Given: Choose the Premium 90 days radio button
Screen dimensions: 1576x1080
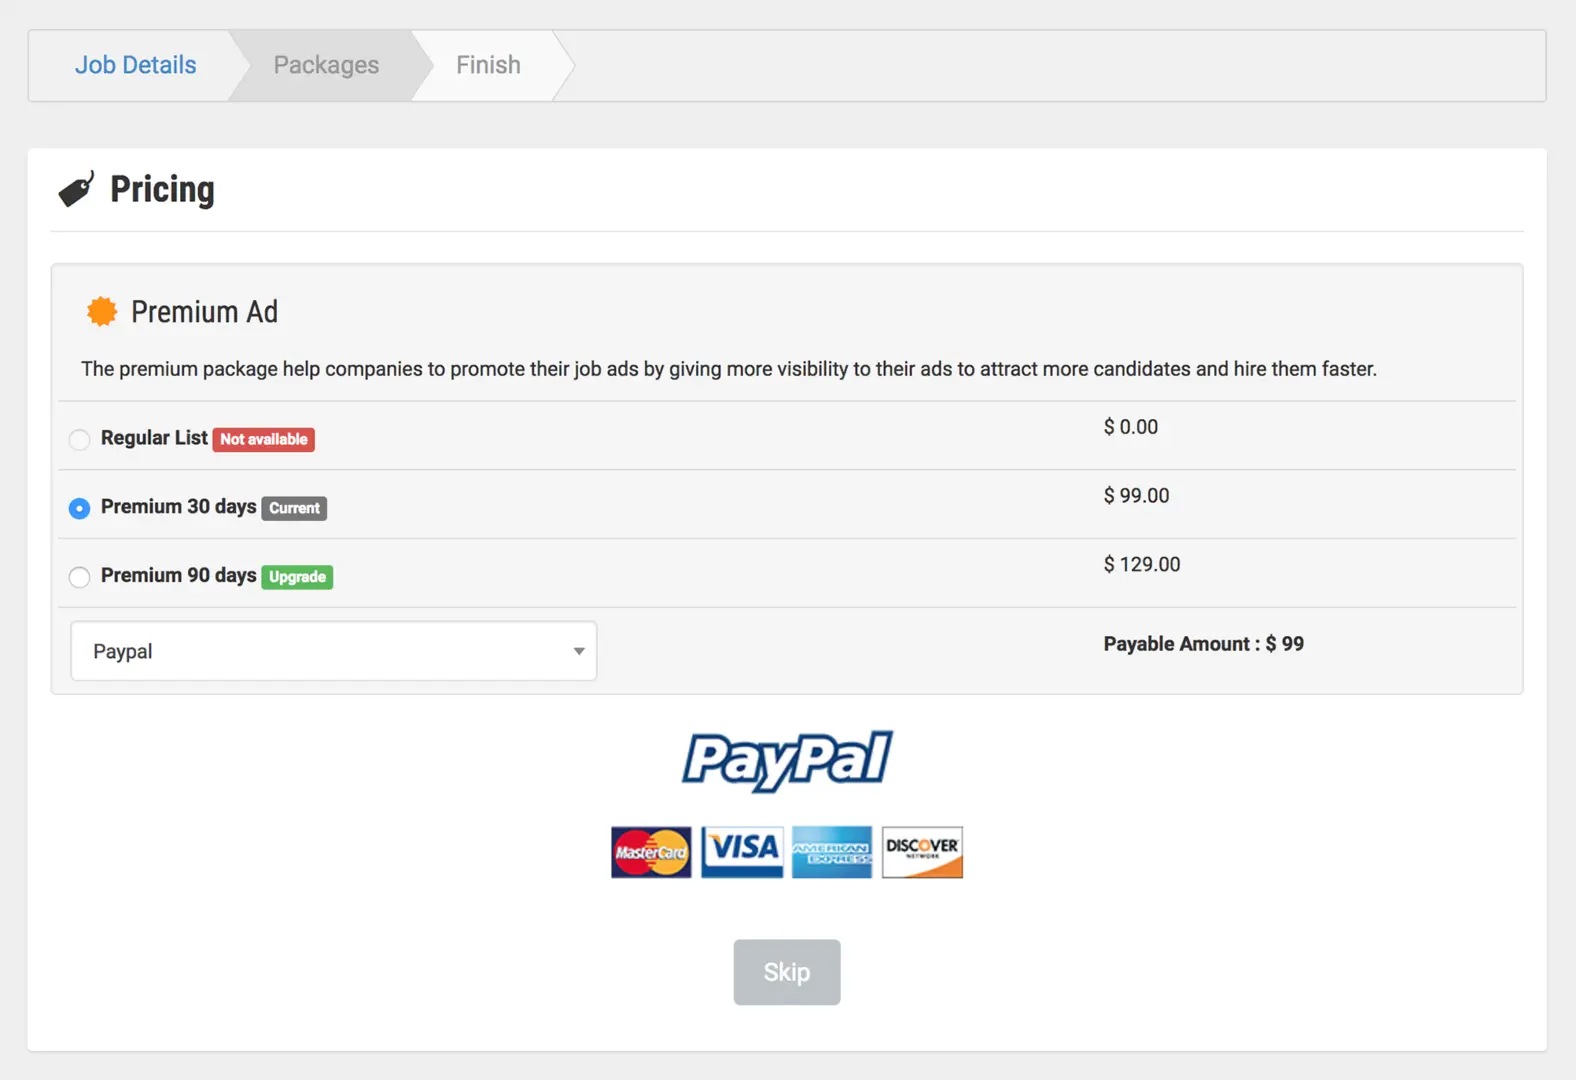Looking at the screenshot, I should tap(80, 577).
